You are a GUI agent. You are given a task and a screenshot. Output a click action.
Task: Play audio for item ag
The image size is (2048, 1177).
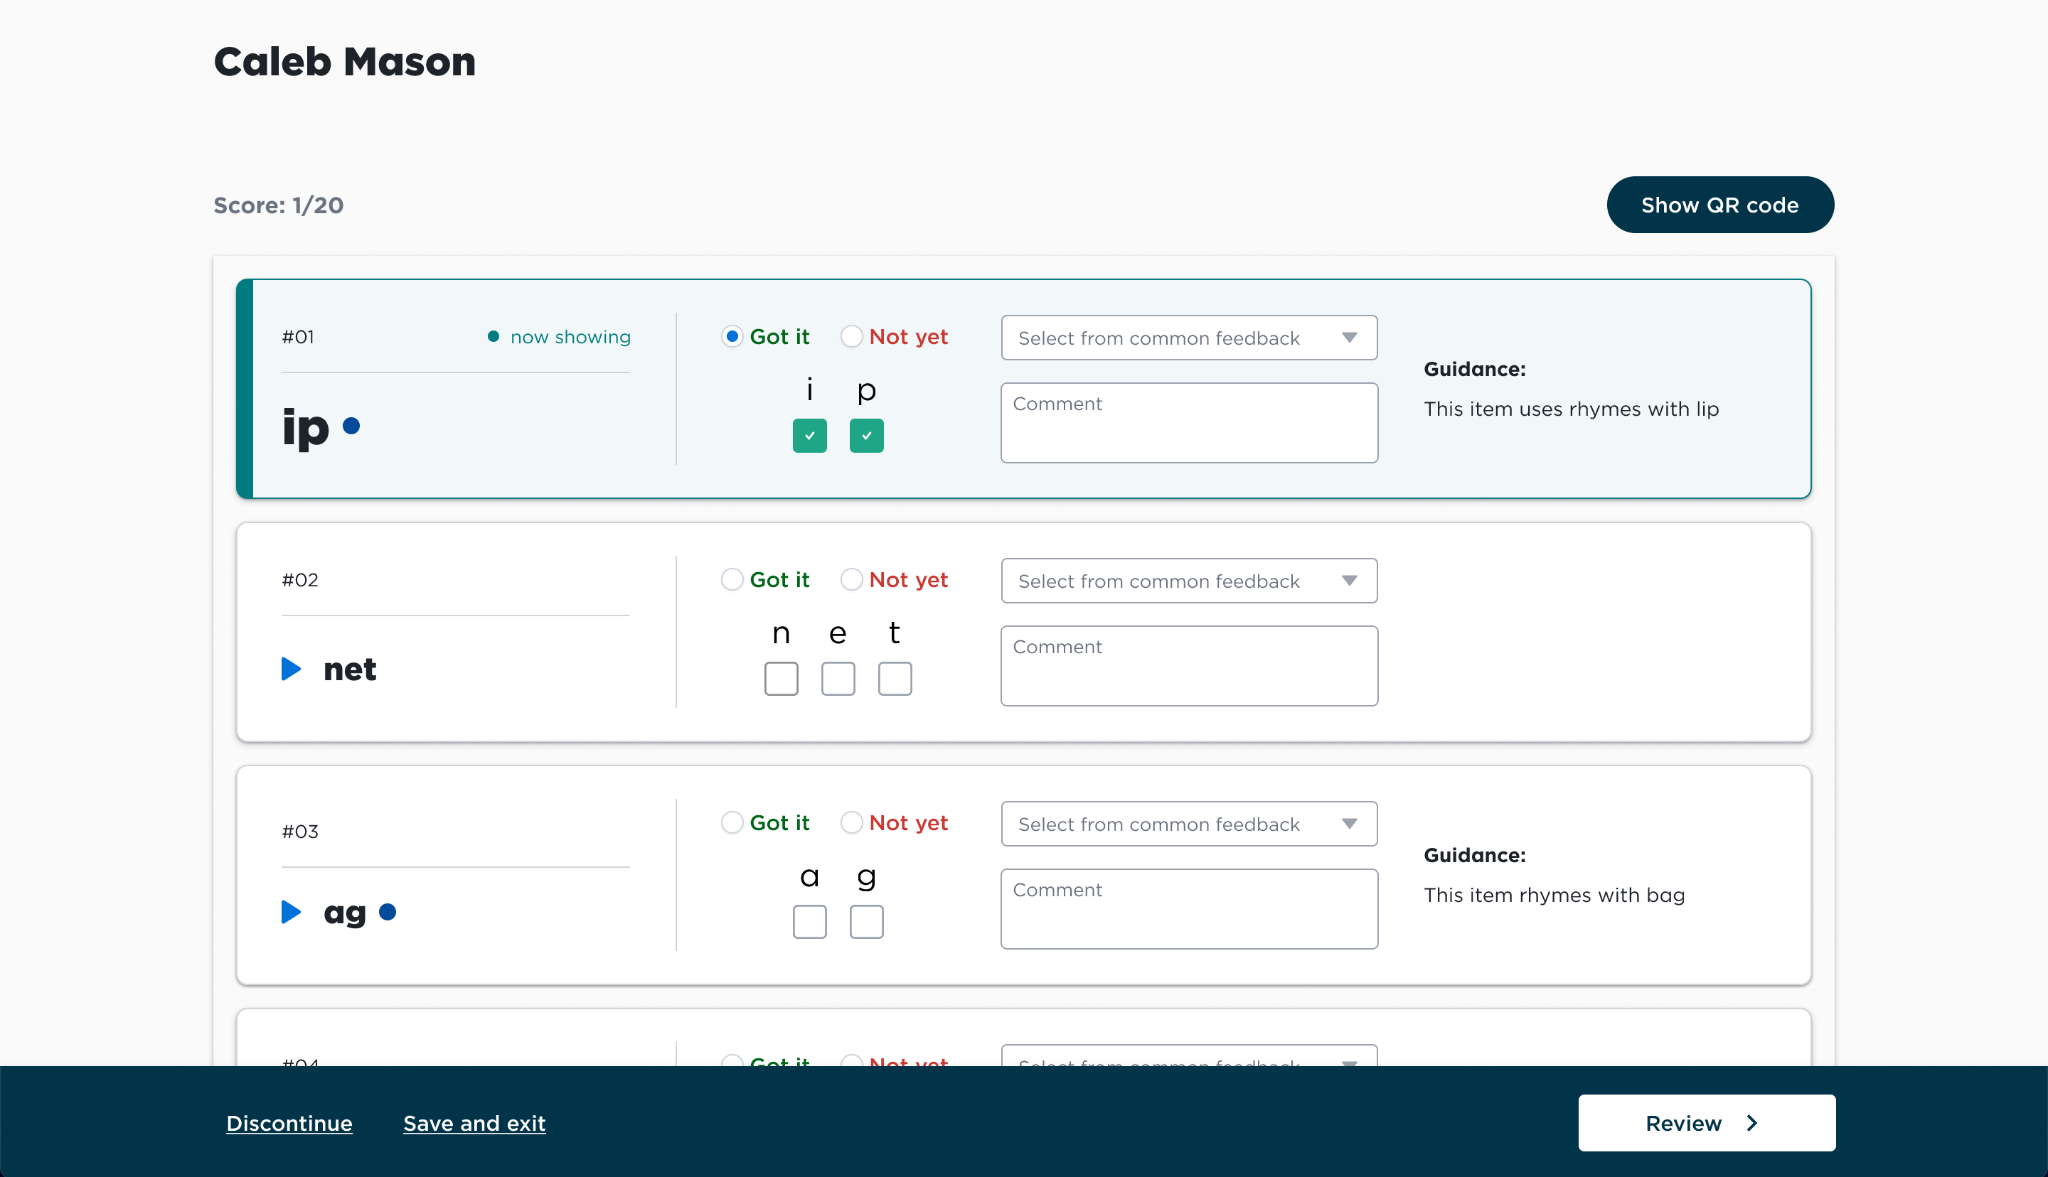(x=291, y=912)
